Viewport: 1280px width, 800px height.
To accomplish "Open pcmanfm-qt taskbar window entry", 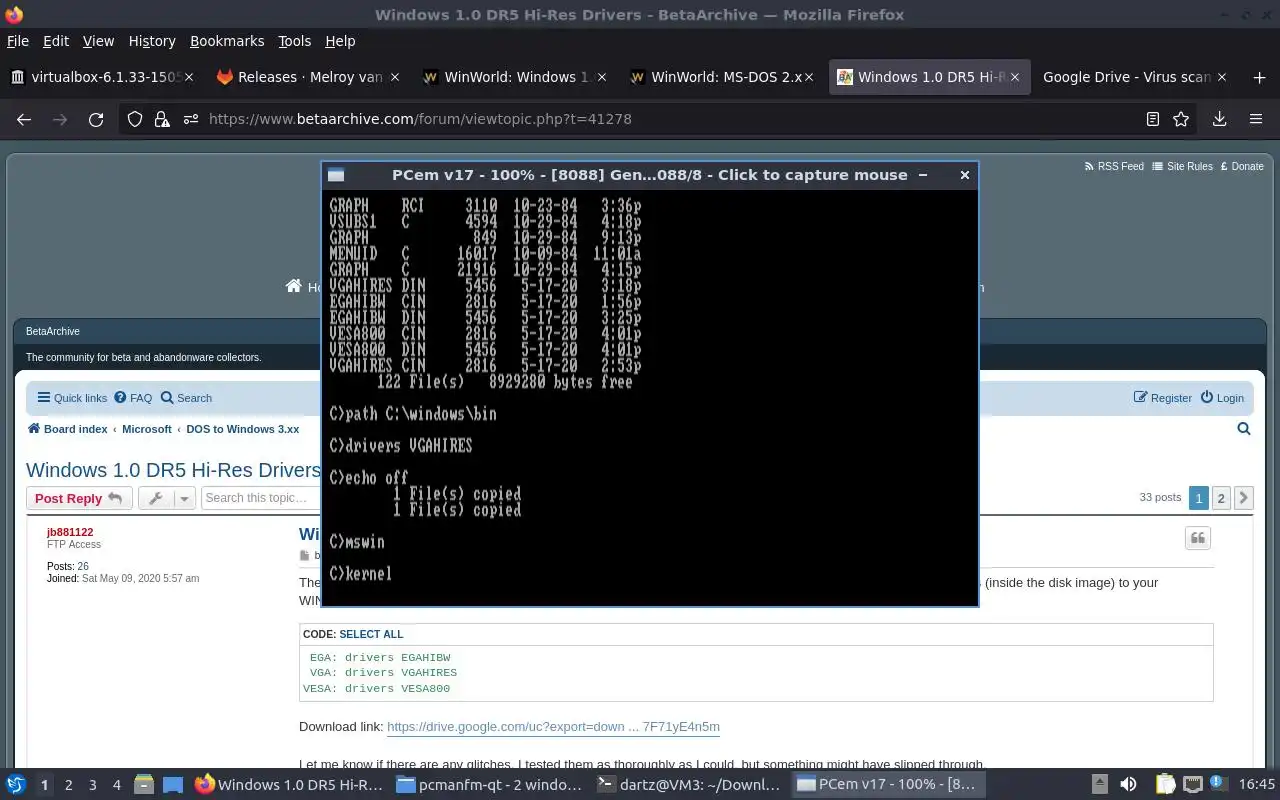I will 489,785.
